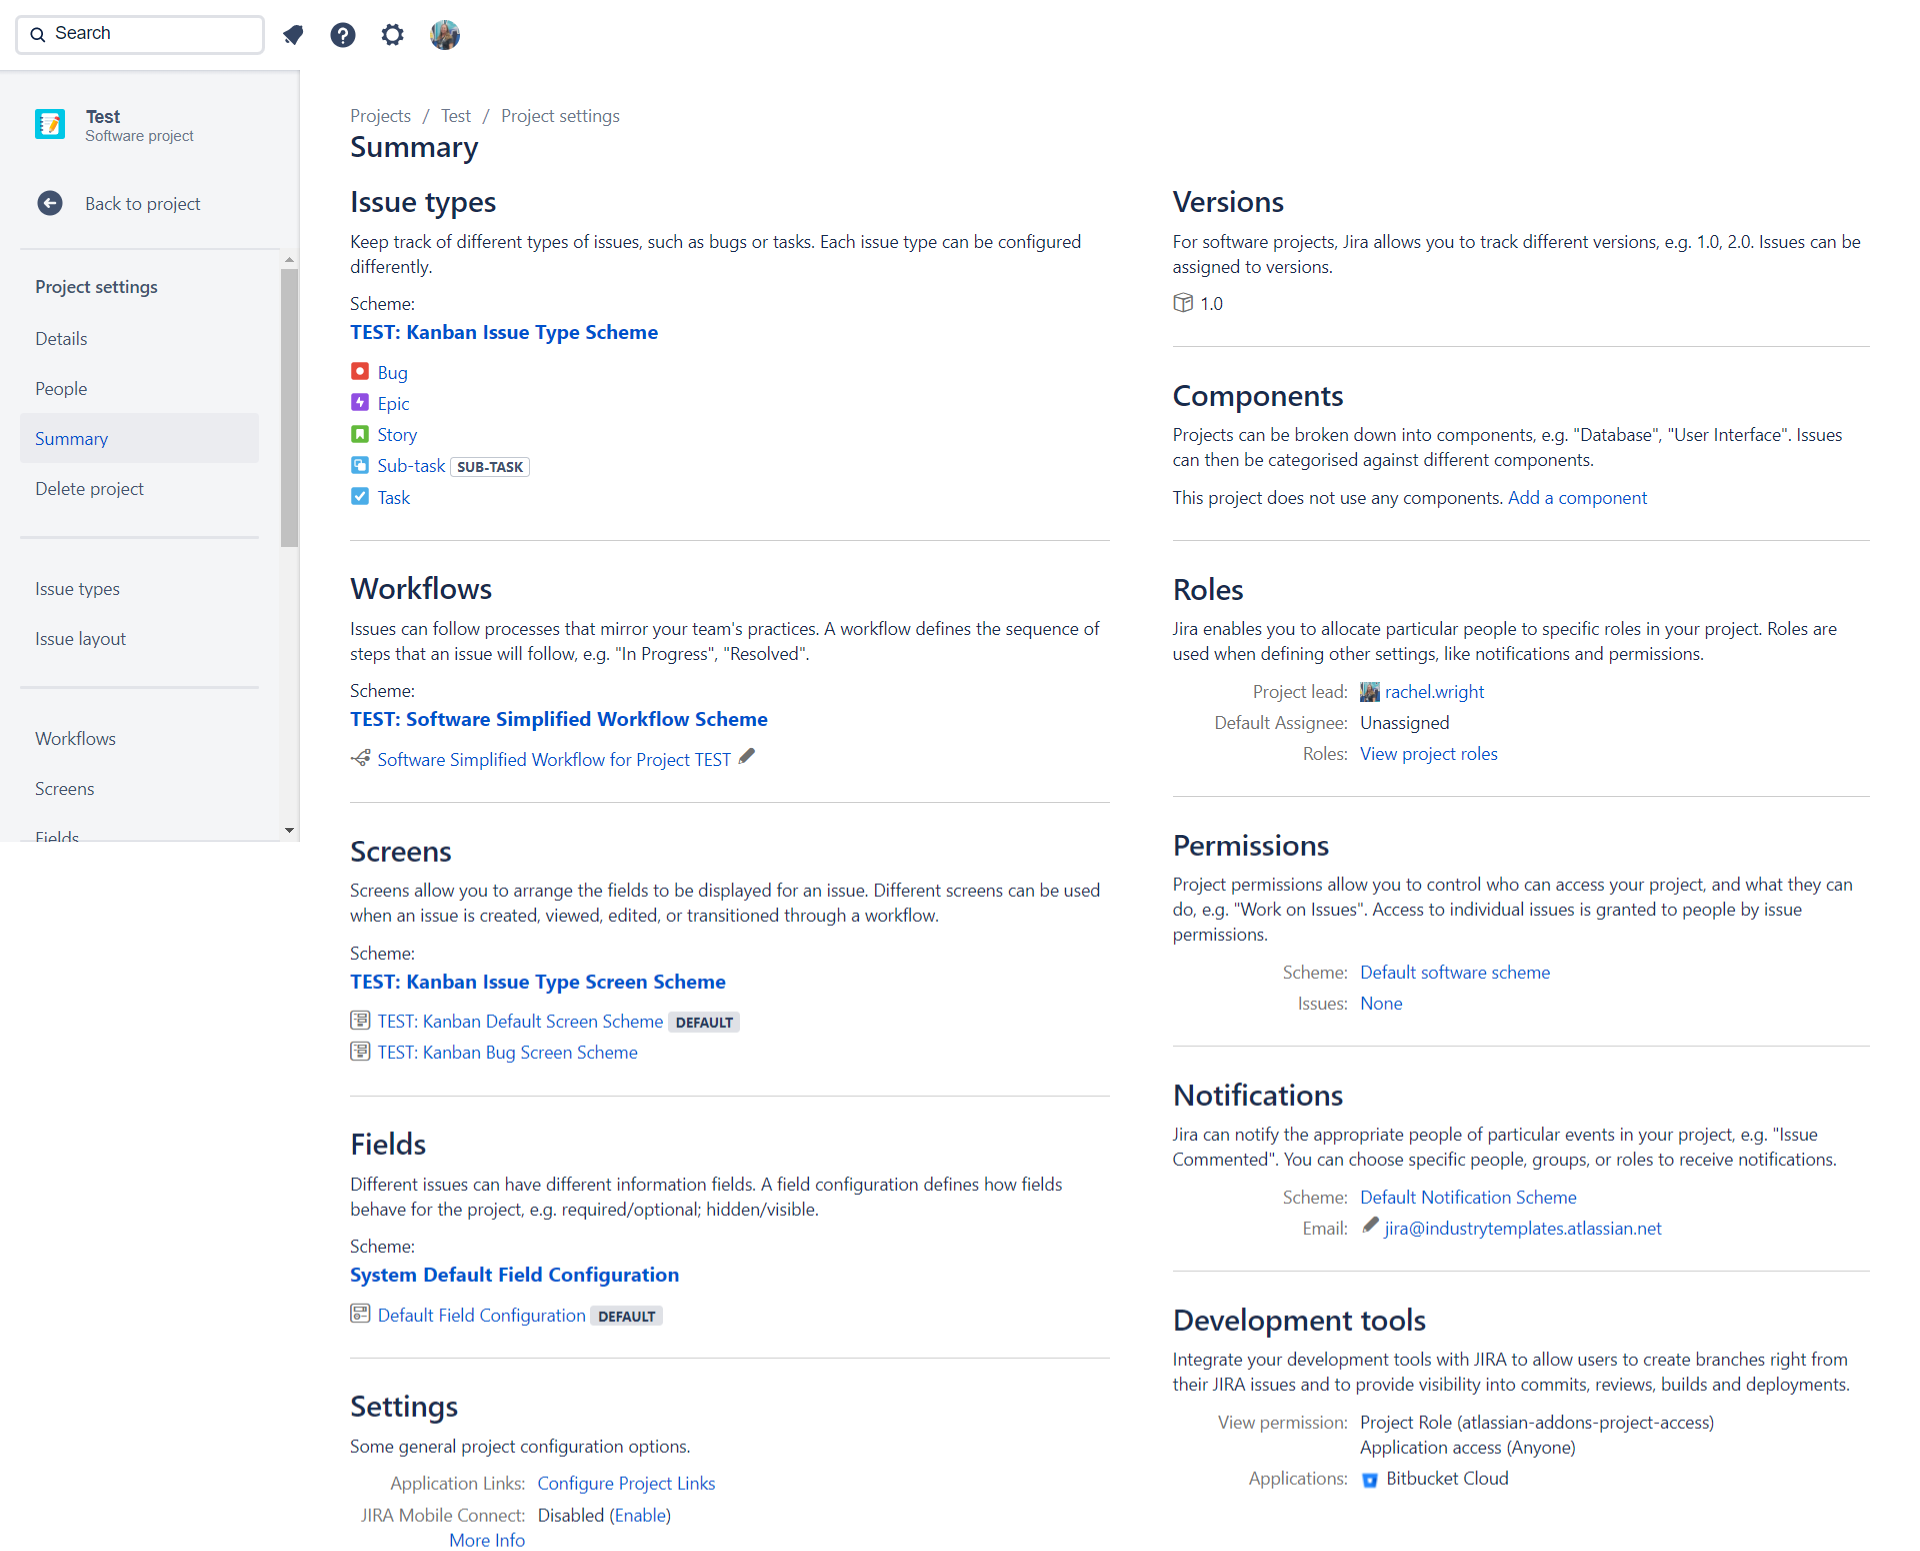Viewport: 1920px width, 1551px height.
Task: Open Workflows in the sidebar
Action: tap(75, 738)
